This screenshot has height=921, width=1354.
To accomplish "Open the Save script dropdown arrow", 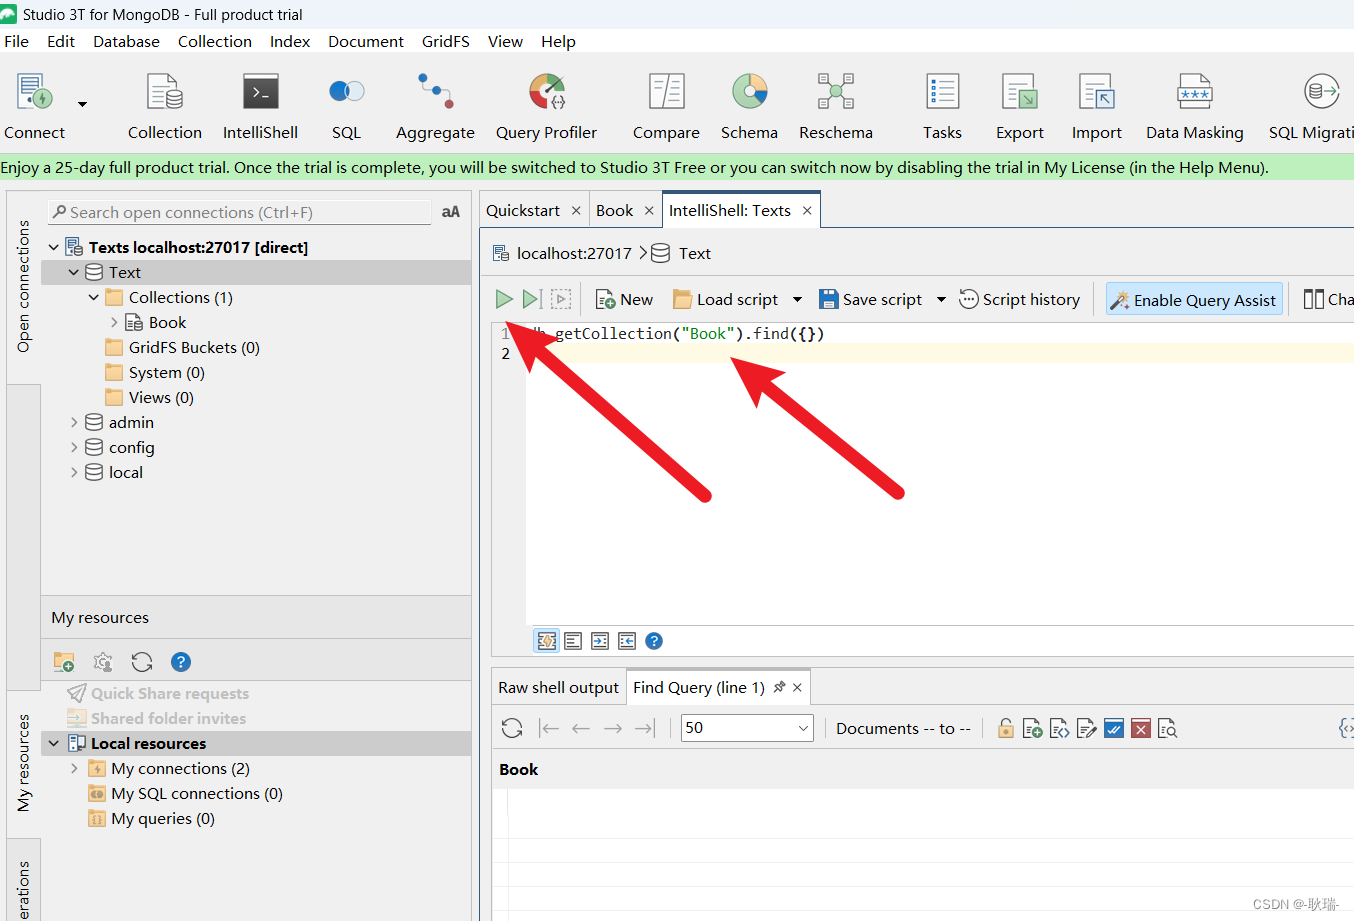I will click(941, 299).
